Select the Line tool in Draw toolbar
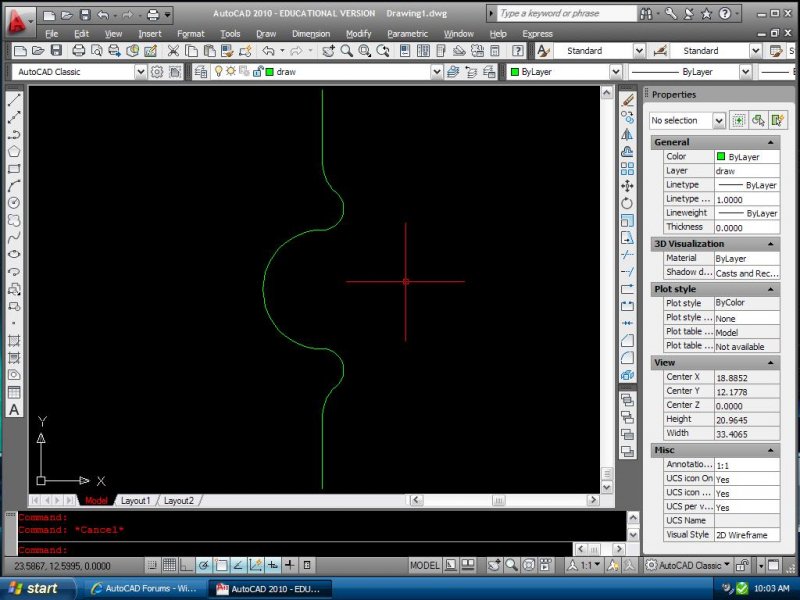This screenshot has height=600, width=800. [x=14, y=100]
